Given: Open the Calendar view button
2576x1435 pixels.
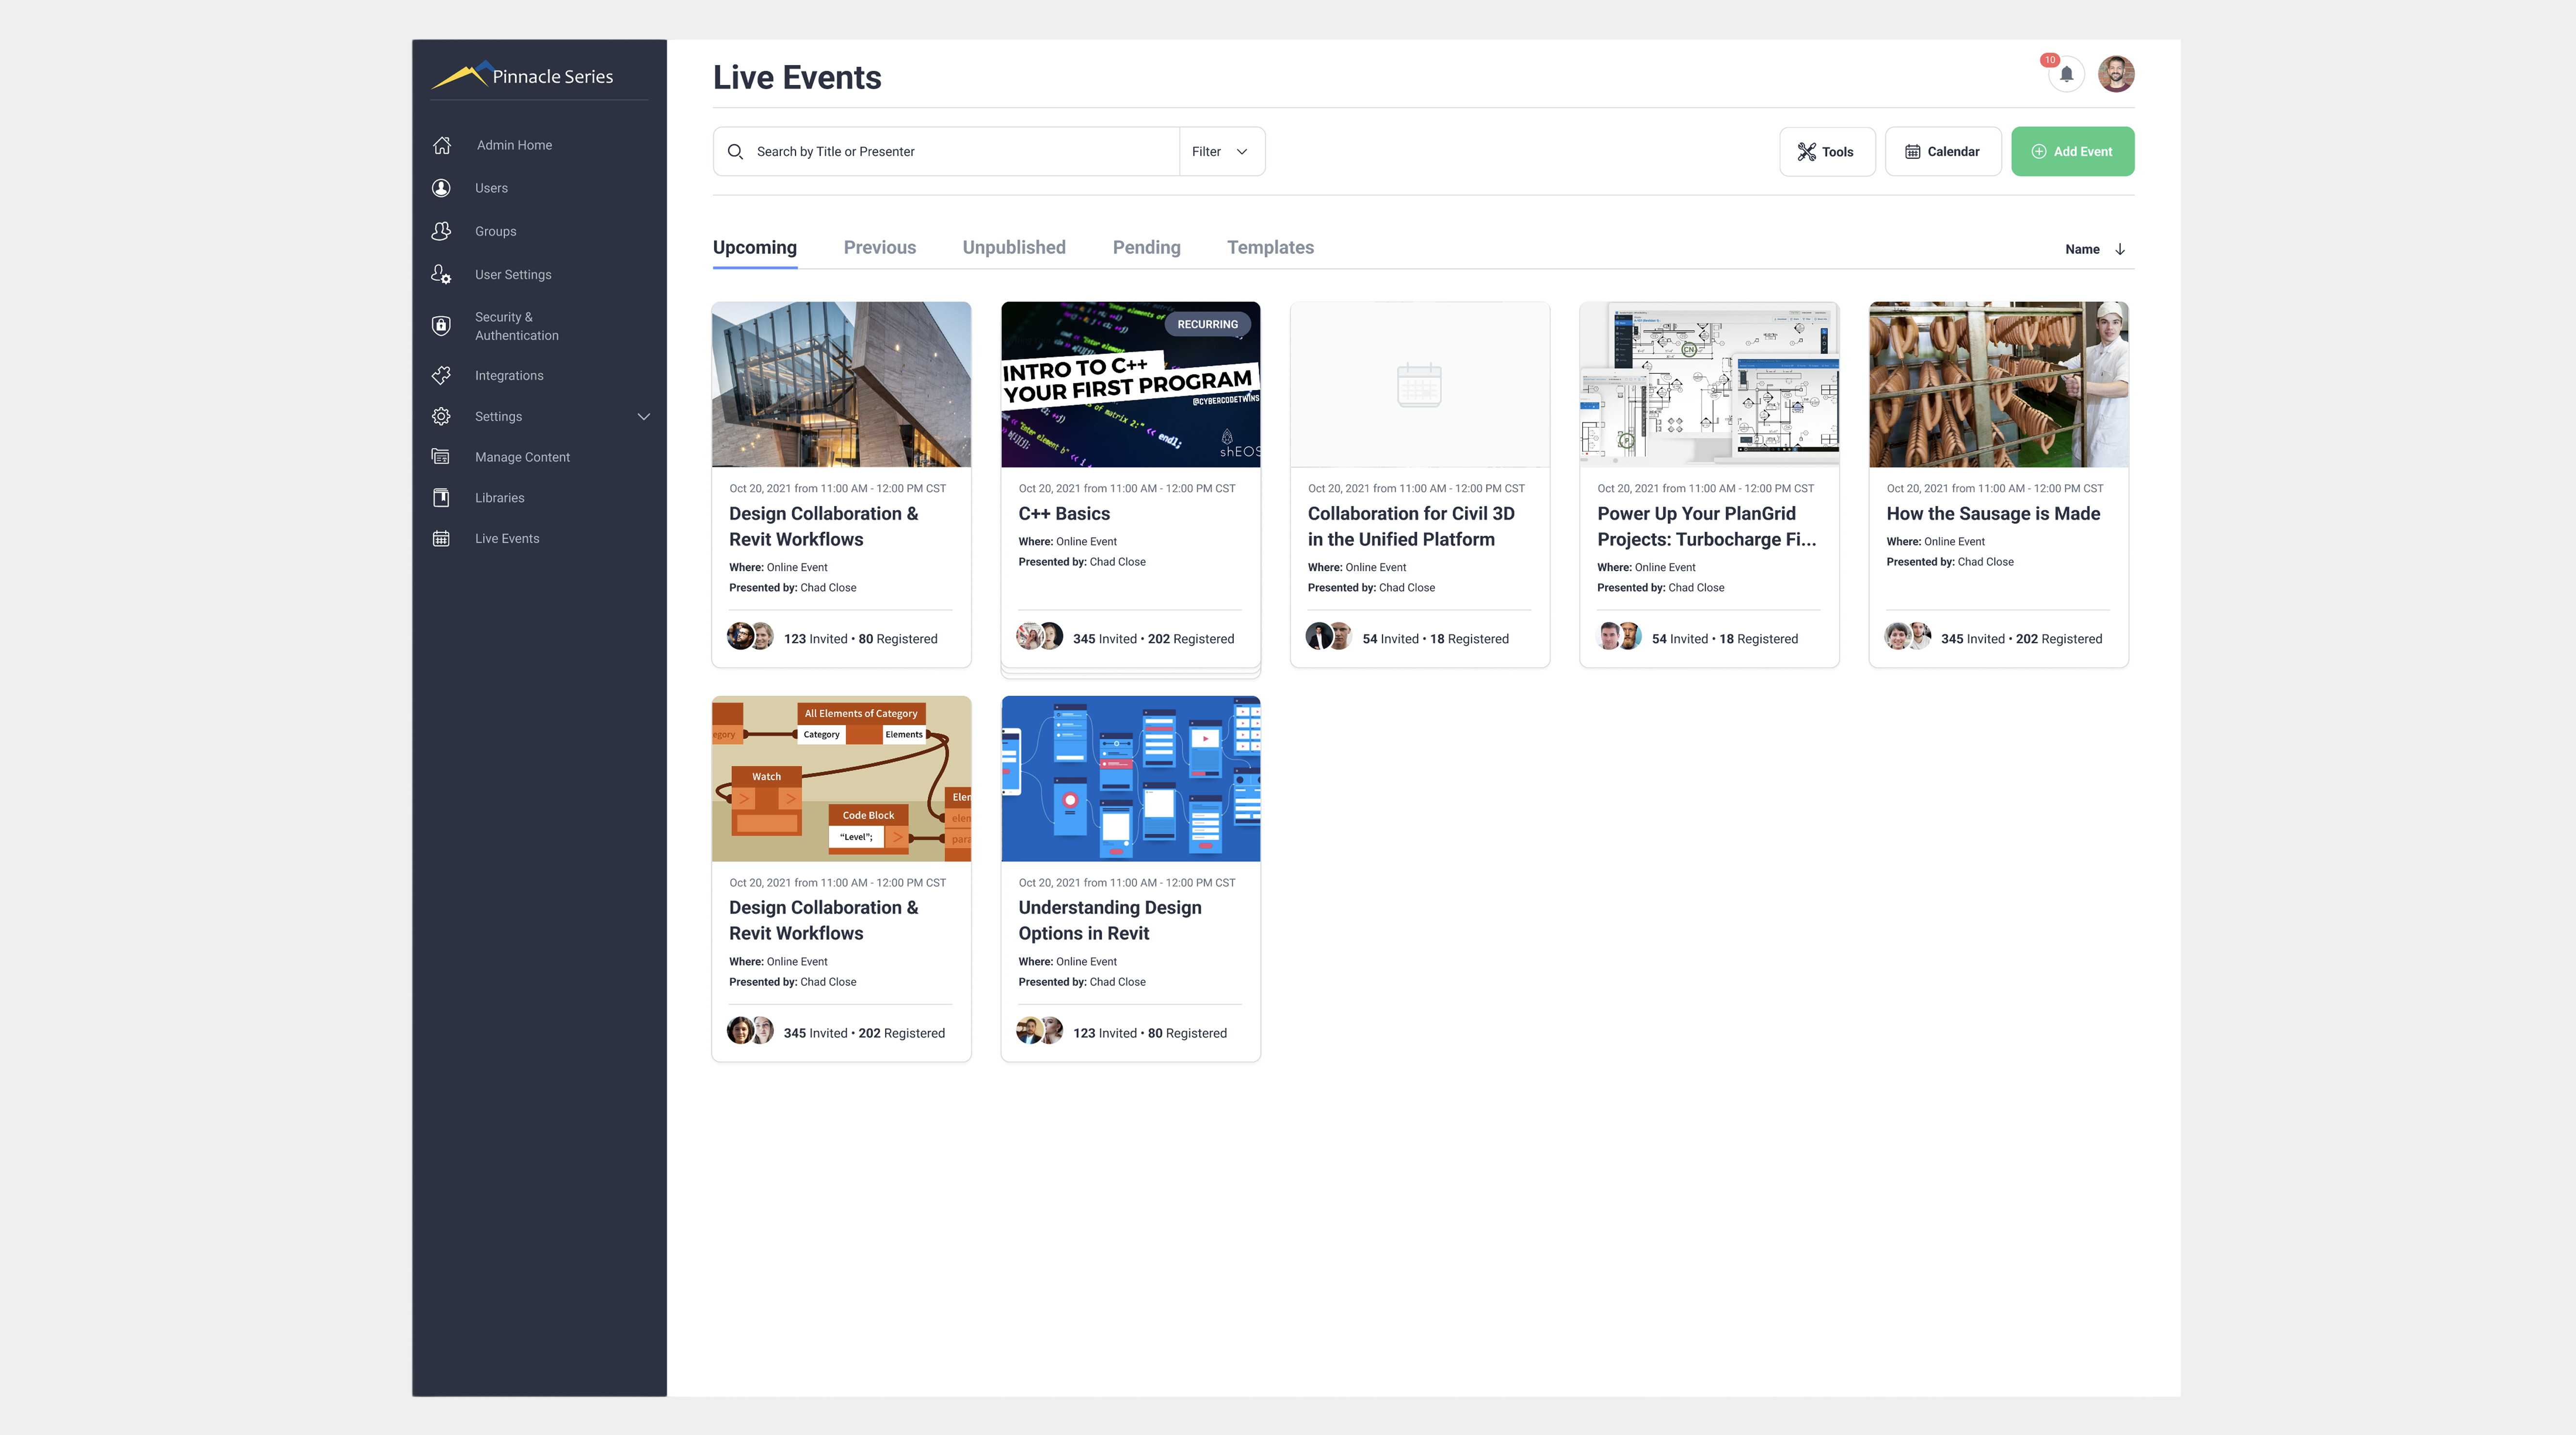Looking at the screenshot, I should [x=1943, y=152].
